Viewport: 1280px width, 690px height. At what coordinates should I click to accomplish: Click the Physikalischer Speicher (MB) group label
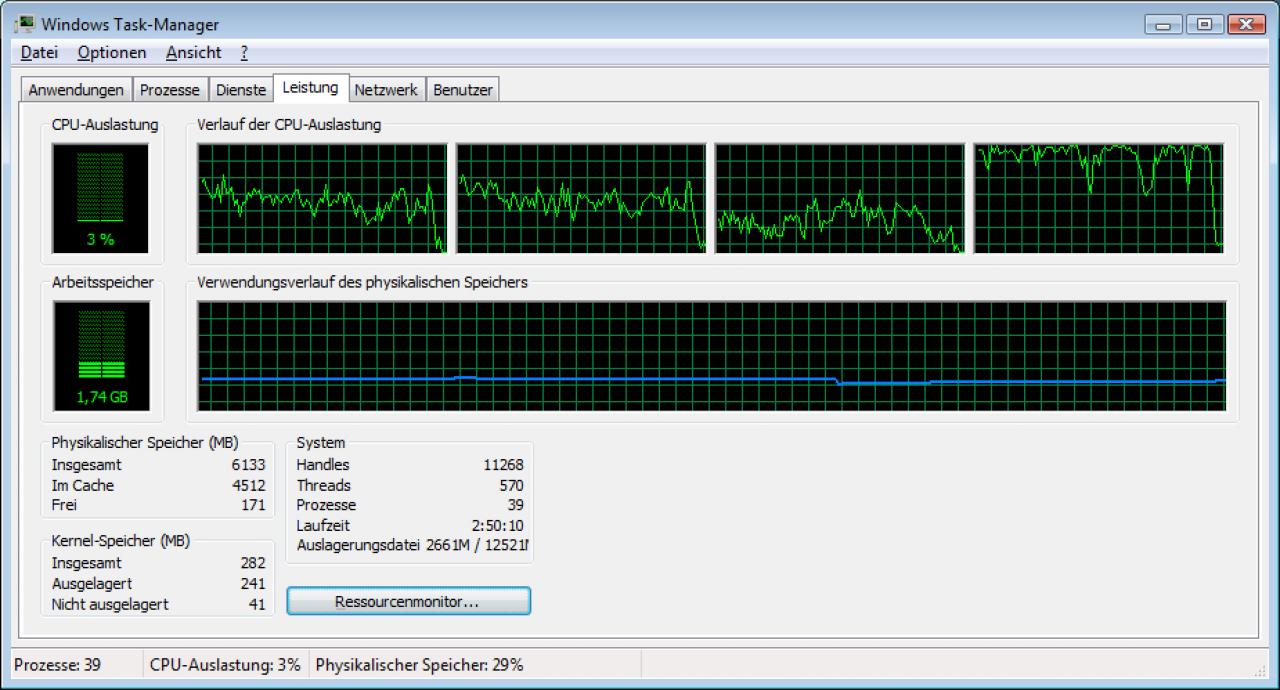[x=145, y=442]
